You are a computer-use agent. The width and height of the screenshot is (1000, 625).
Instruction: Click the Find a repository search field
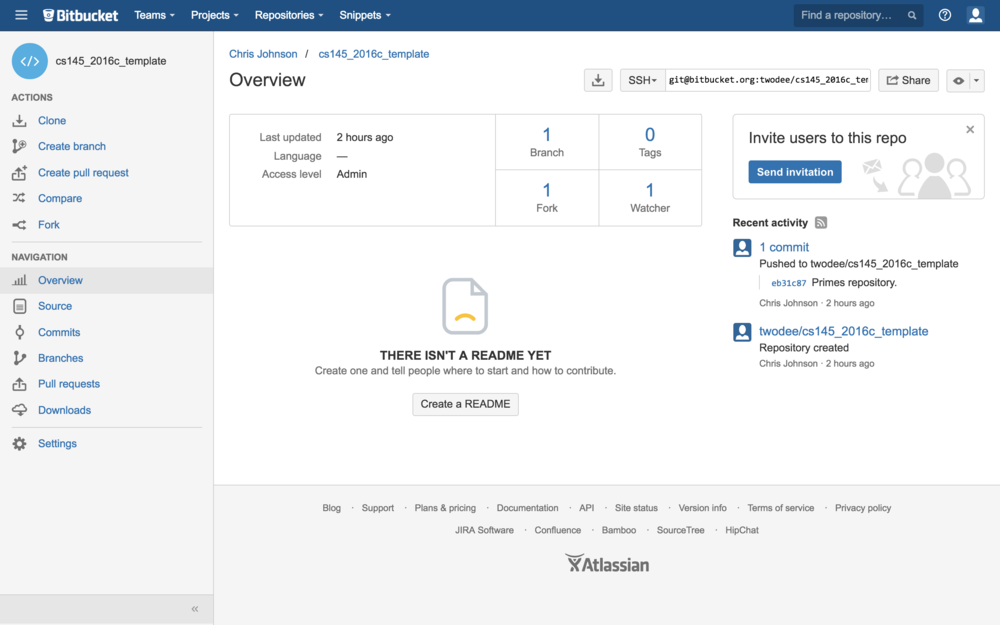click(850, 15)
